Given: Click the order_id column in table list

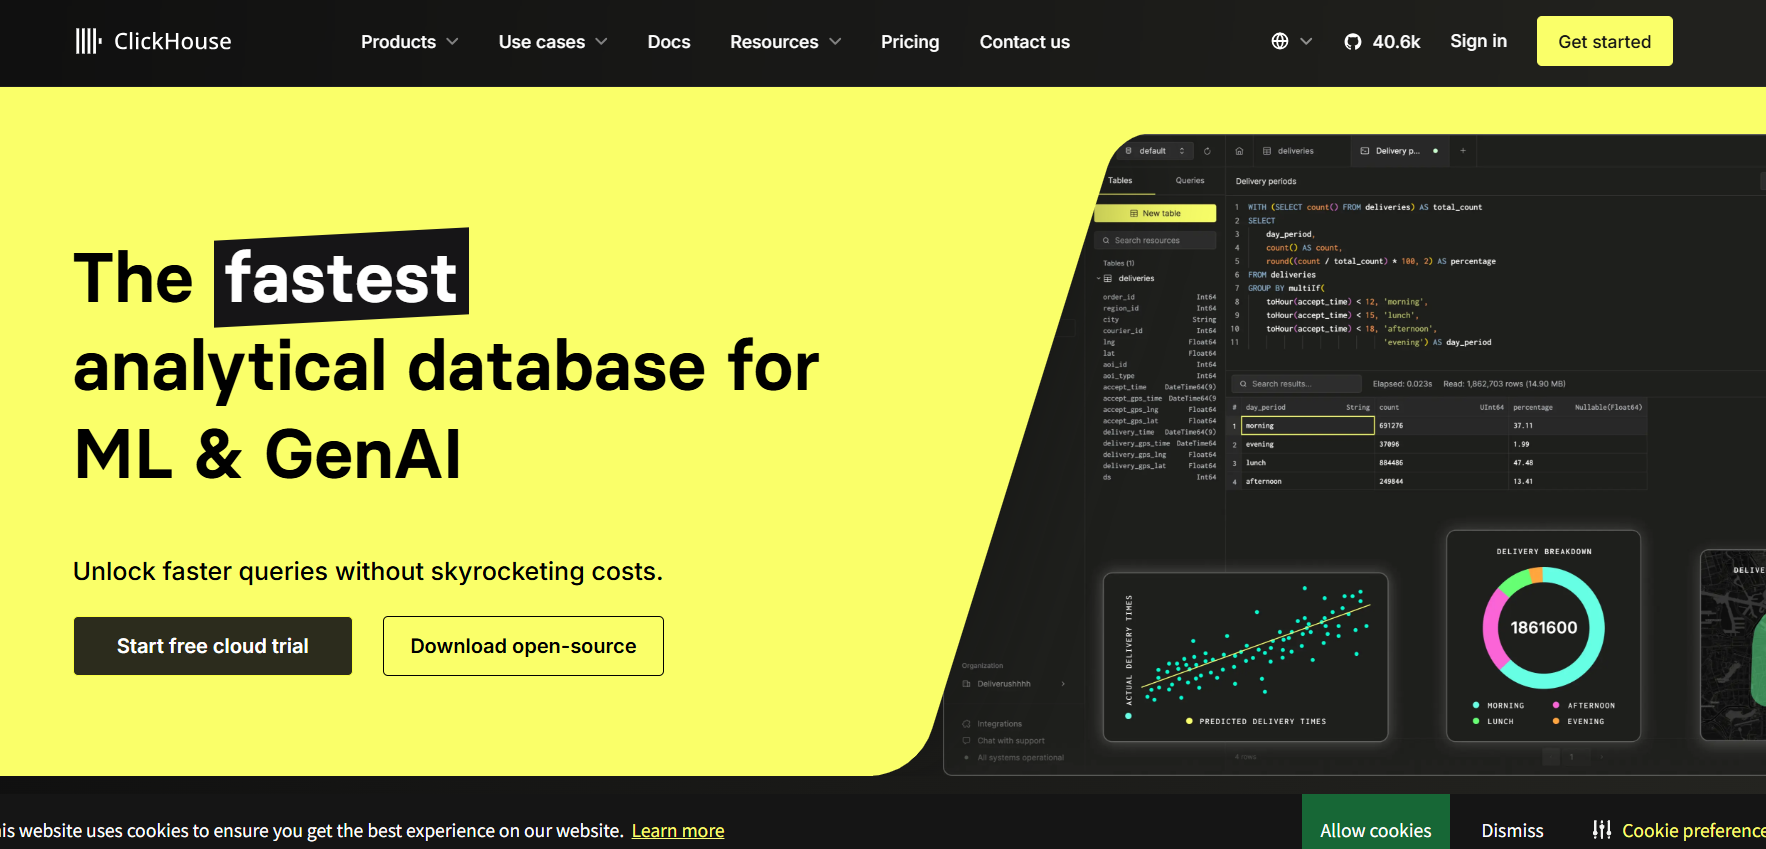Looking at the screenshot, I should [x=1159, y=297].
